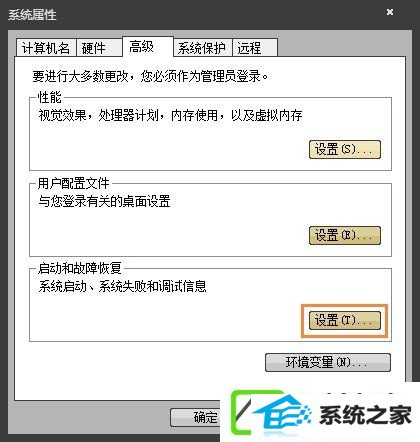The image size is (420, 442).
Task: Confirm with the 确定 button
Action: (195, 417)
